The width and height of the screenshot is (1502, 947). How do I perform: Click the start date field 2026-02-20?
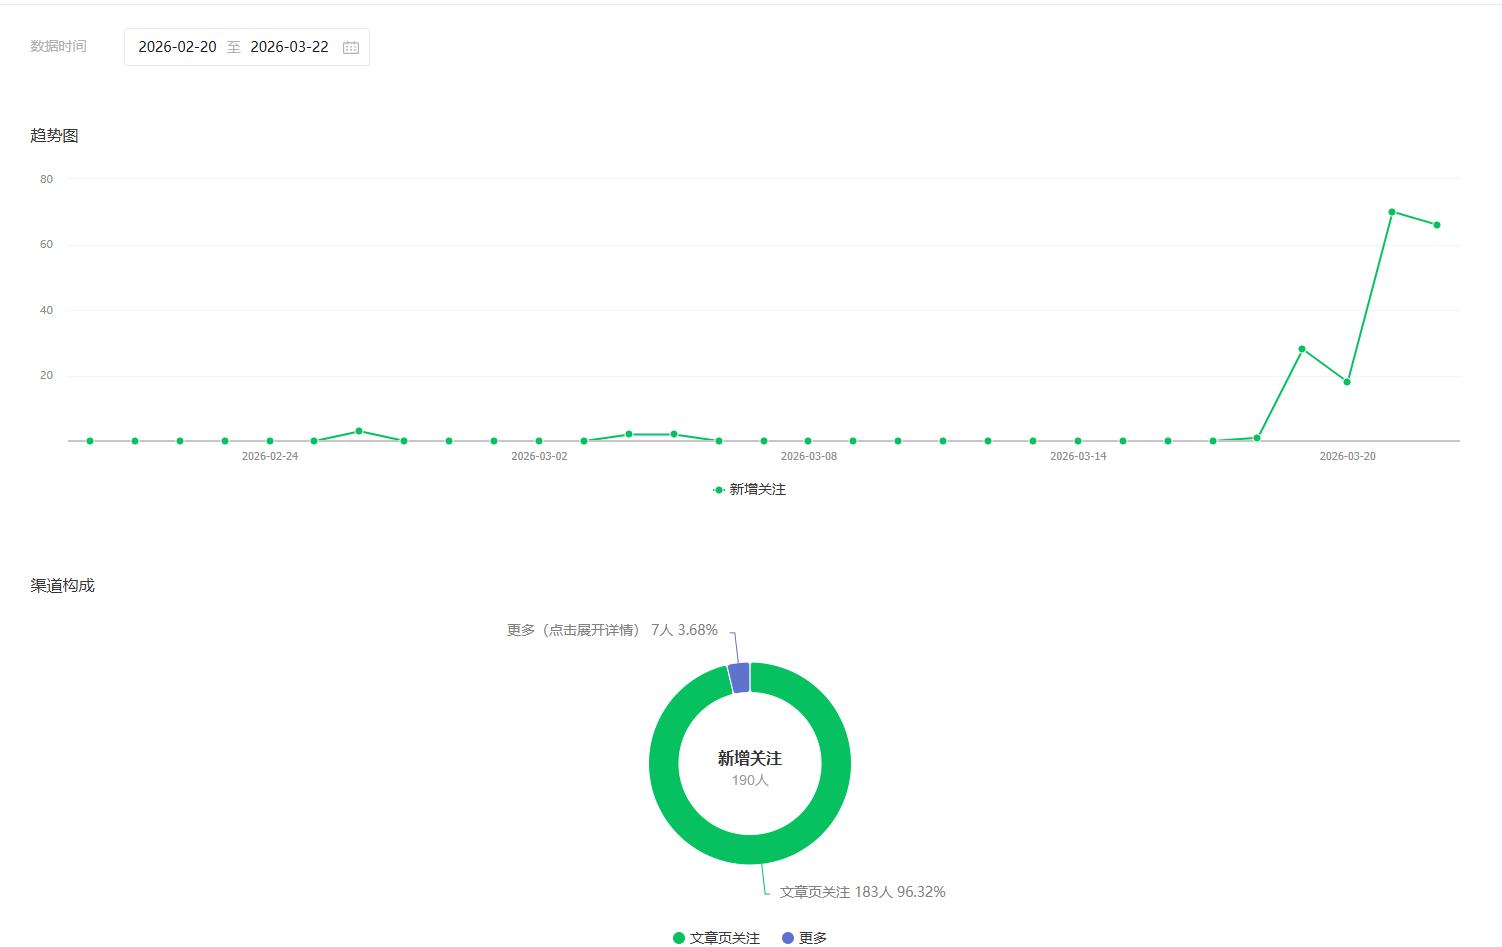coord(177,47)
